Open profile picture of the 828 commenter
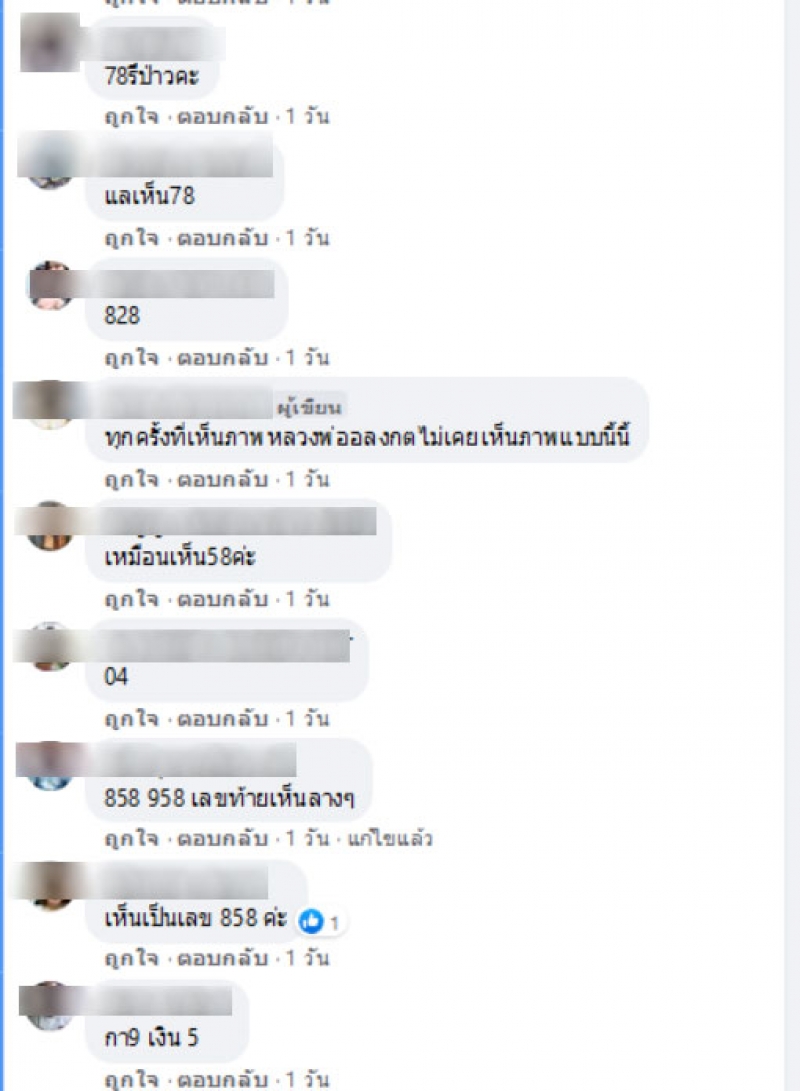 [x=49, y=285]
